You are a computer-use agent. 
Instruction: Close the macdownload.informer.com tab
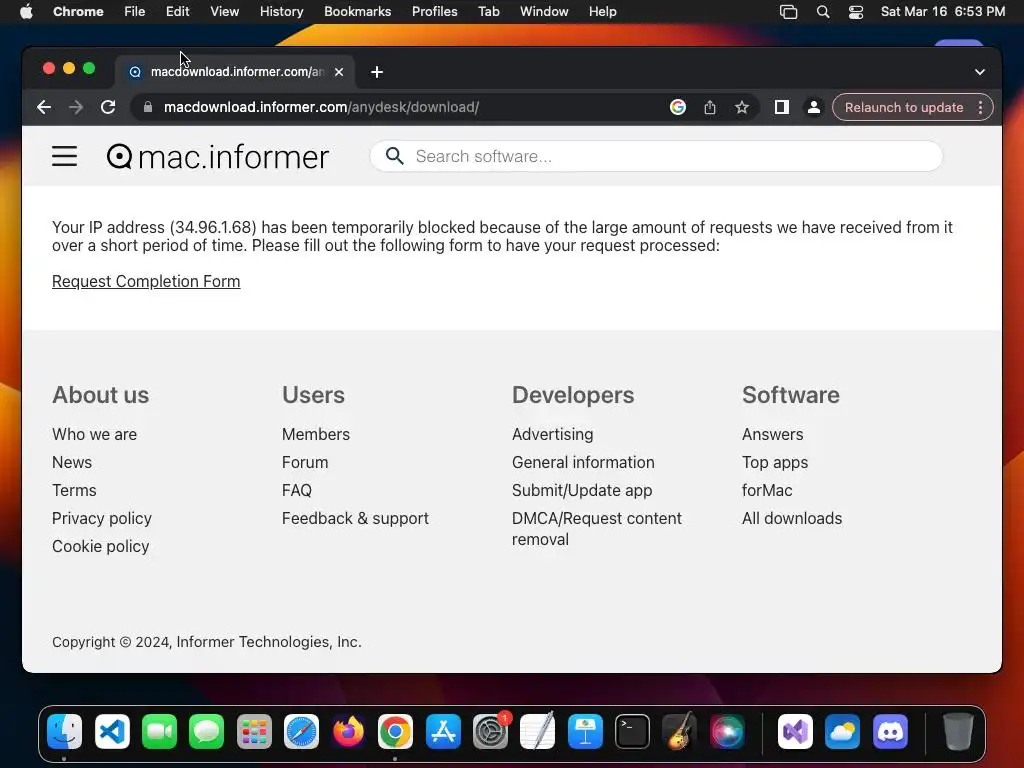point(339,72)
